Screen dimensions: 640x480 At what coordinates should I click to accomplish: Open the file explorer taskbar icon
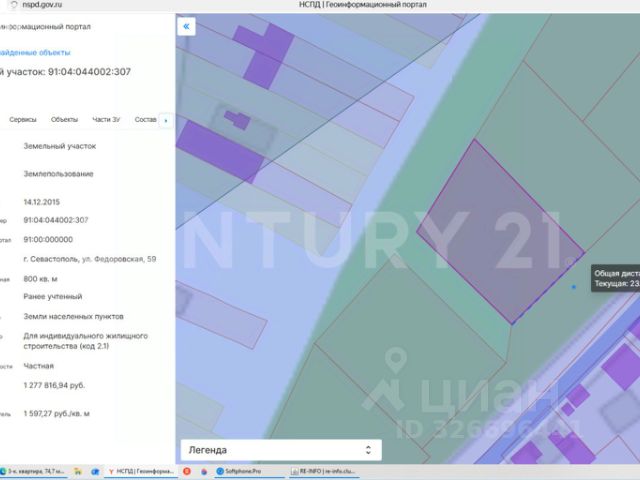tap(78, 471)
